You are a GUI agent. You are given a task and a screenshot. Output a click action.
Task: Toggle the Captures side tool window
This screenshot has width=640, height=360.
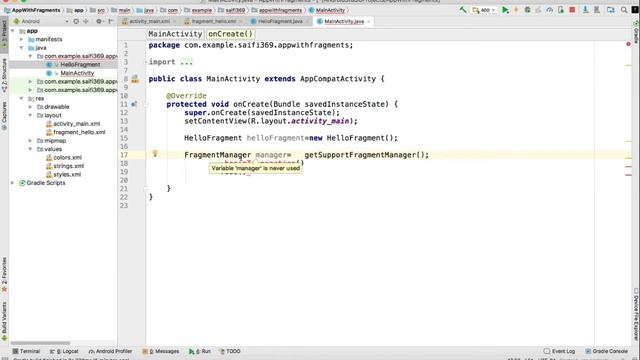click(x=4, y=116)
